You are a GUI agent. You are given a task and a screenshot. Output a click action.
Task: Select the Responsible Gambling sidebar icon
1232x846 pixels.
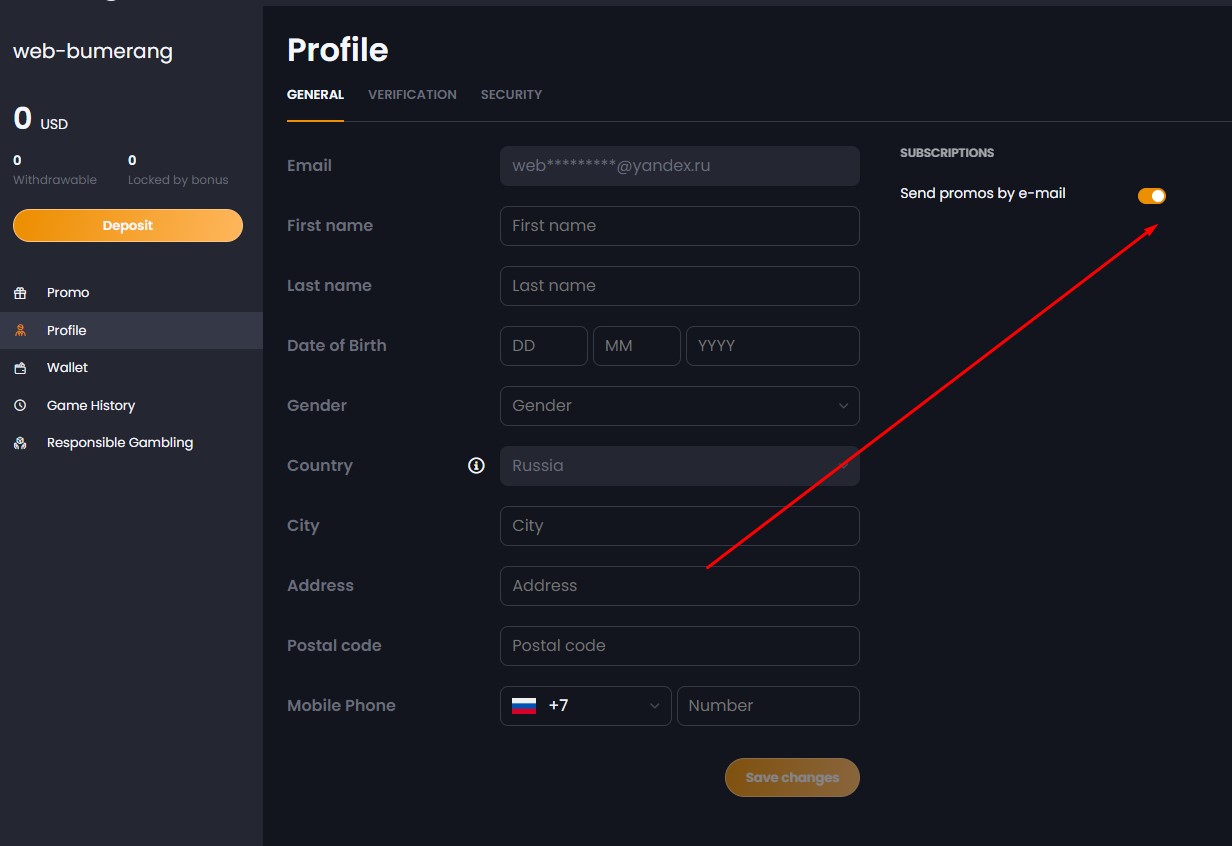[21, 442]
